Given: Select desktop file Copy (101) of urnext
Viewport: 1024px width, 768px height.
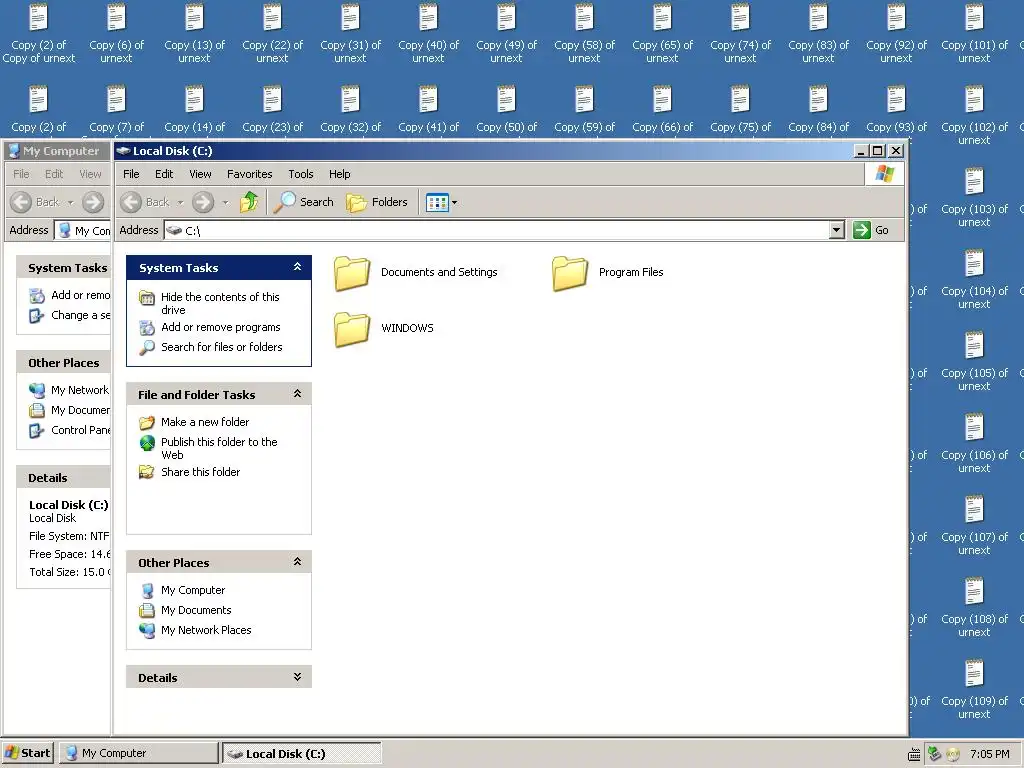Looking at the screenshot, I should (x=974, y=33).
